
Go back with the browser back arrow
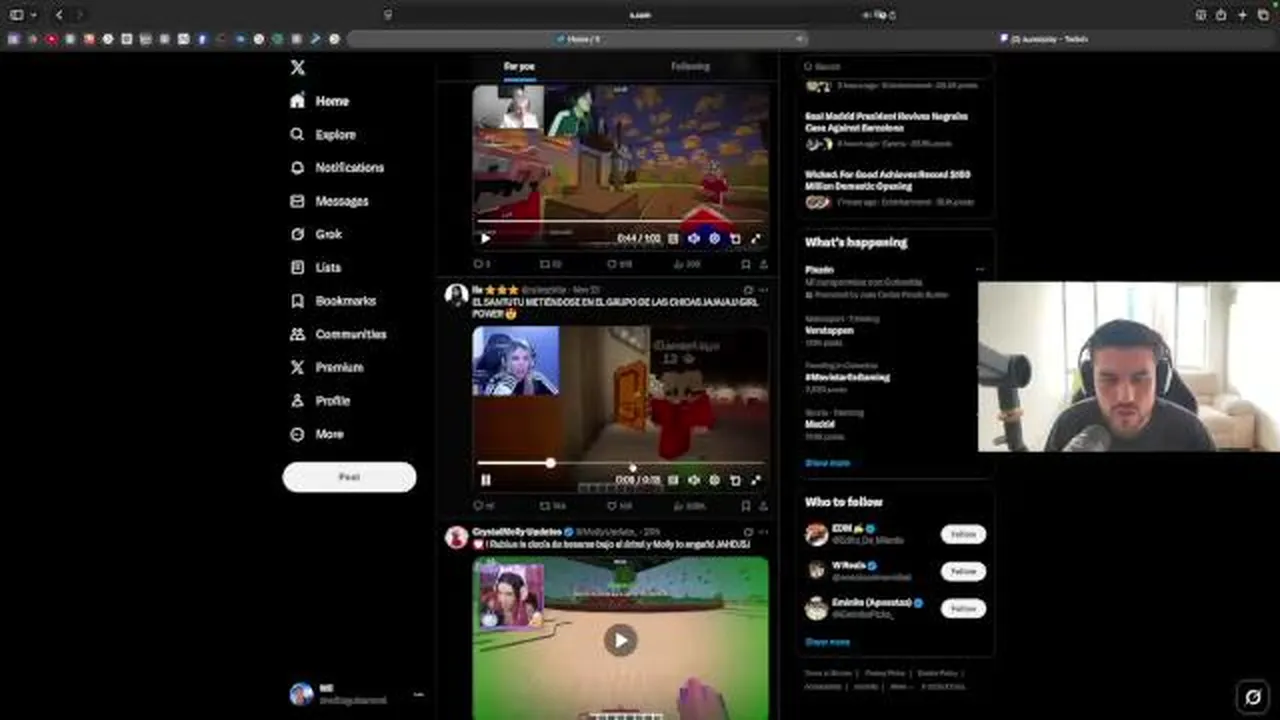[x=59, y=15]
